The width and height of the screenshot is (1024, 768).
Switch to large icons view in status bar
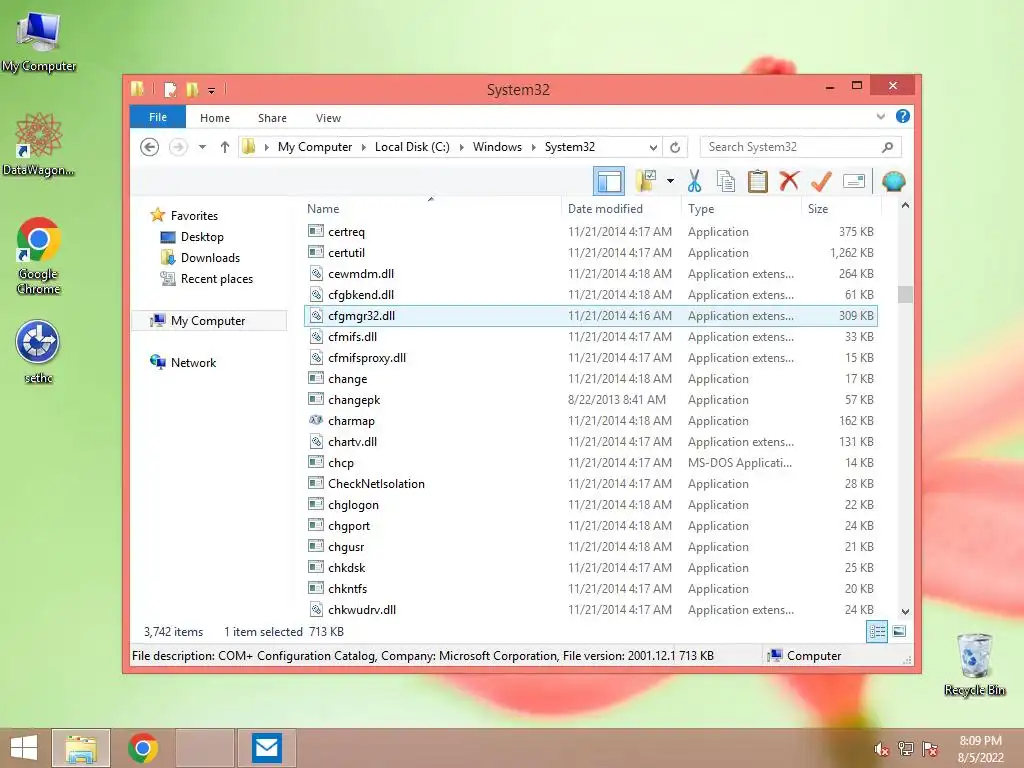[x=899, y=632]
